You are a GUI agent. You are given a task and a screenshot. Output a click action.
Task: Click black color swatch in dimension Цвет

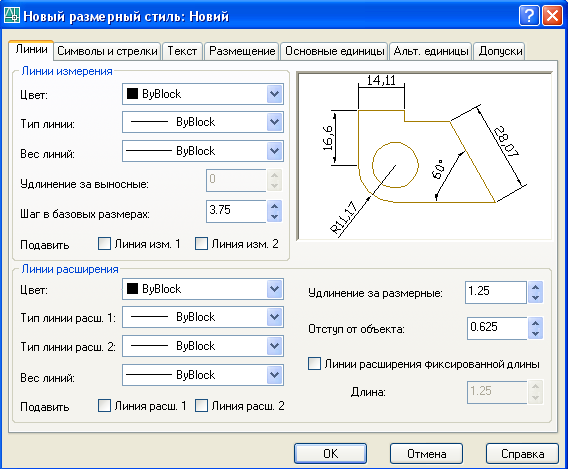132,94
